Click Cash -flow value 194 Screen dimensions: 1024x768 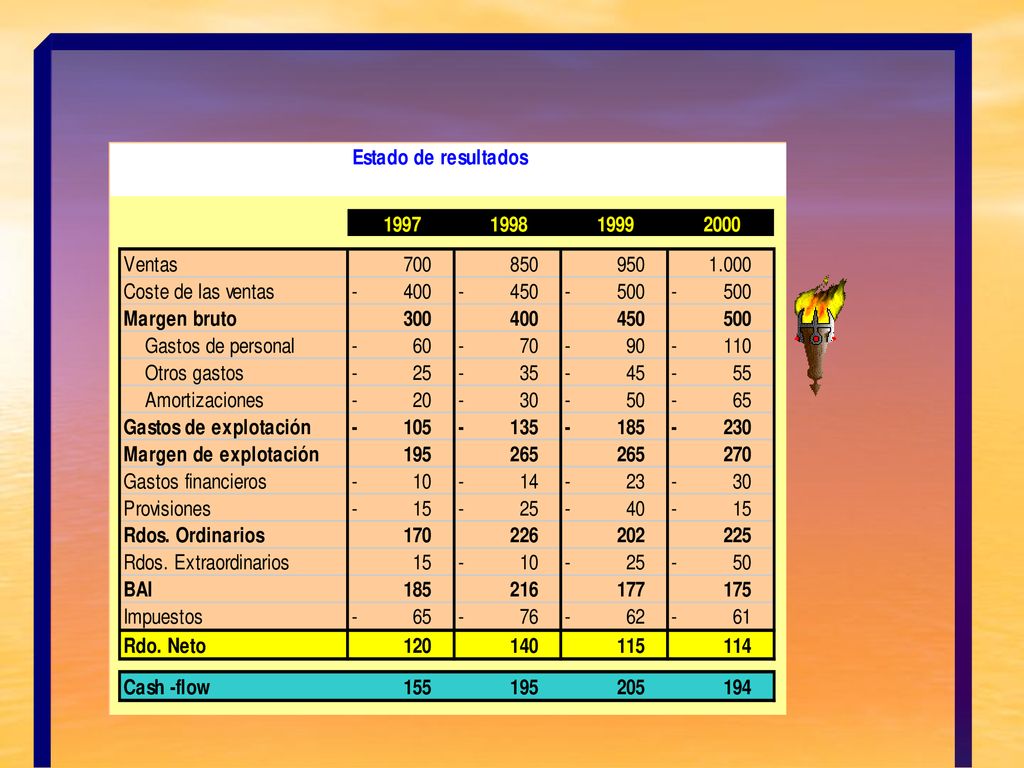pos(737,688)
